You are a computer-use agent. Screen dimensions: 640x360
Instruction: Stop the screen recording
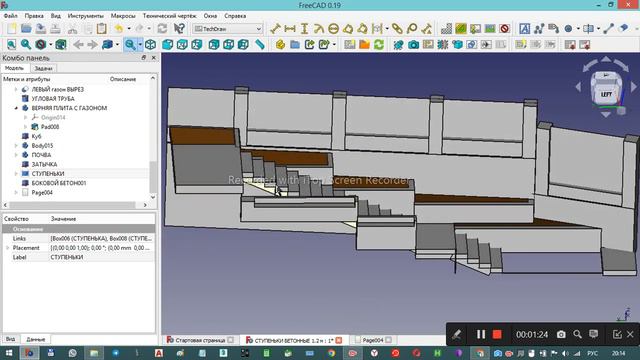click(497, 334)
